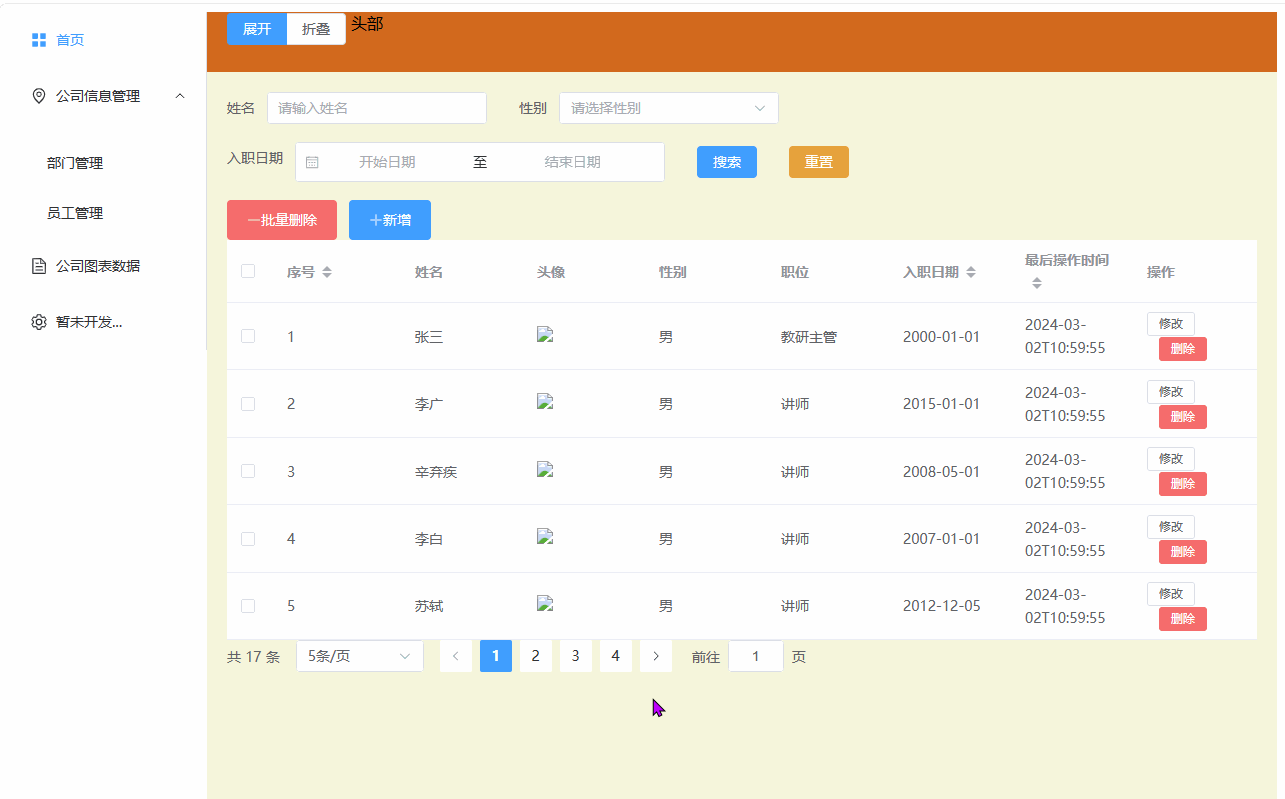
Task: Click 李白's avatar image
Action: click(x=545, y=536)
